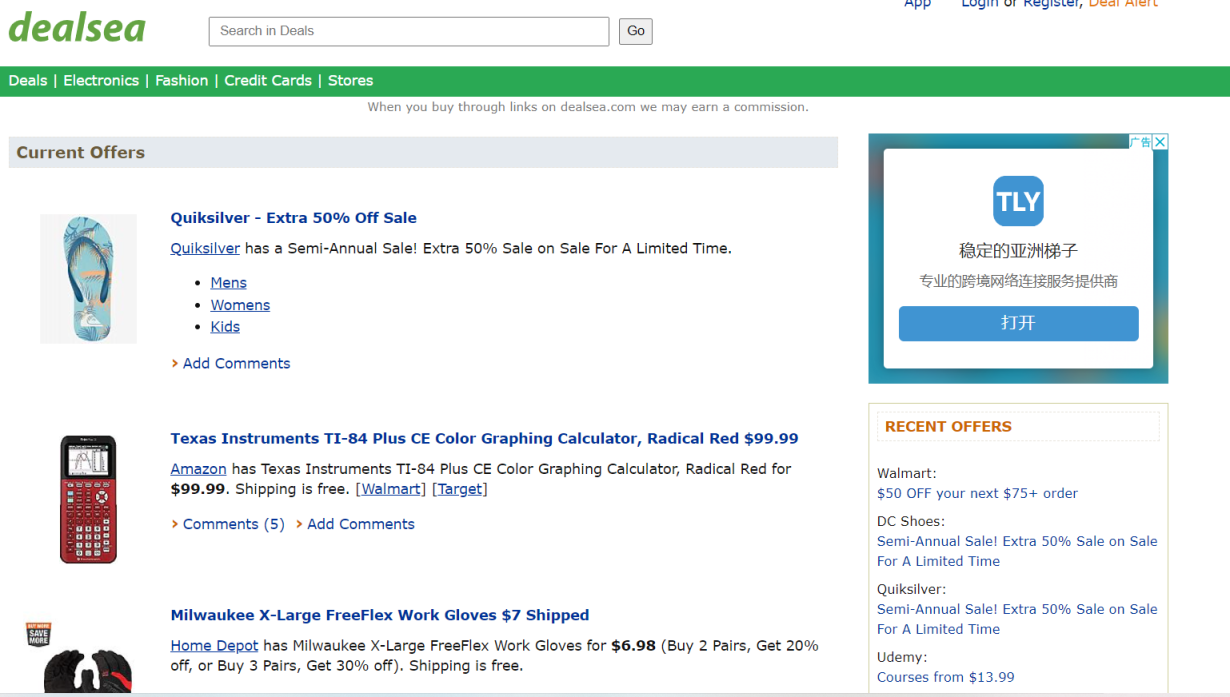
Task: Open the Electronics menu item
Action: [101, 81]
